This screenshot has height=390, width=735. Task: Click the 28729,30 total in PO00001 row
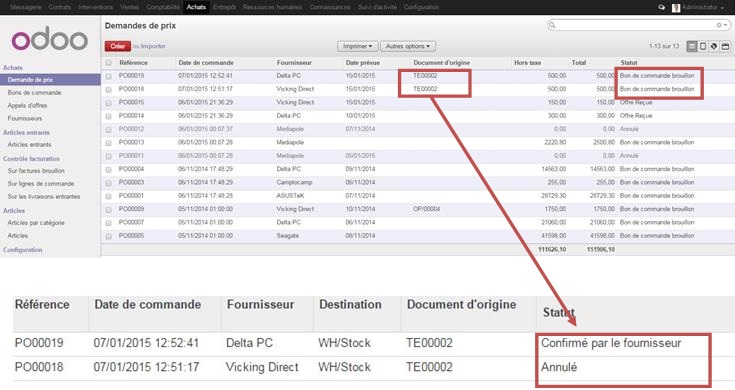click(602, 196)
